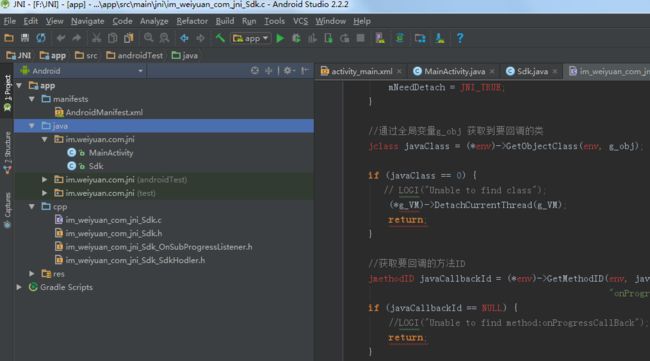650x361 pixels.
Task: Undo last action via toolbar arrow
Action: point(61,38)
